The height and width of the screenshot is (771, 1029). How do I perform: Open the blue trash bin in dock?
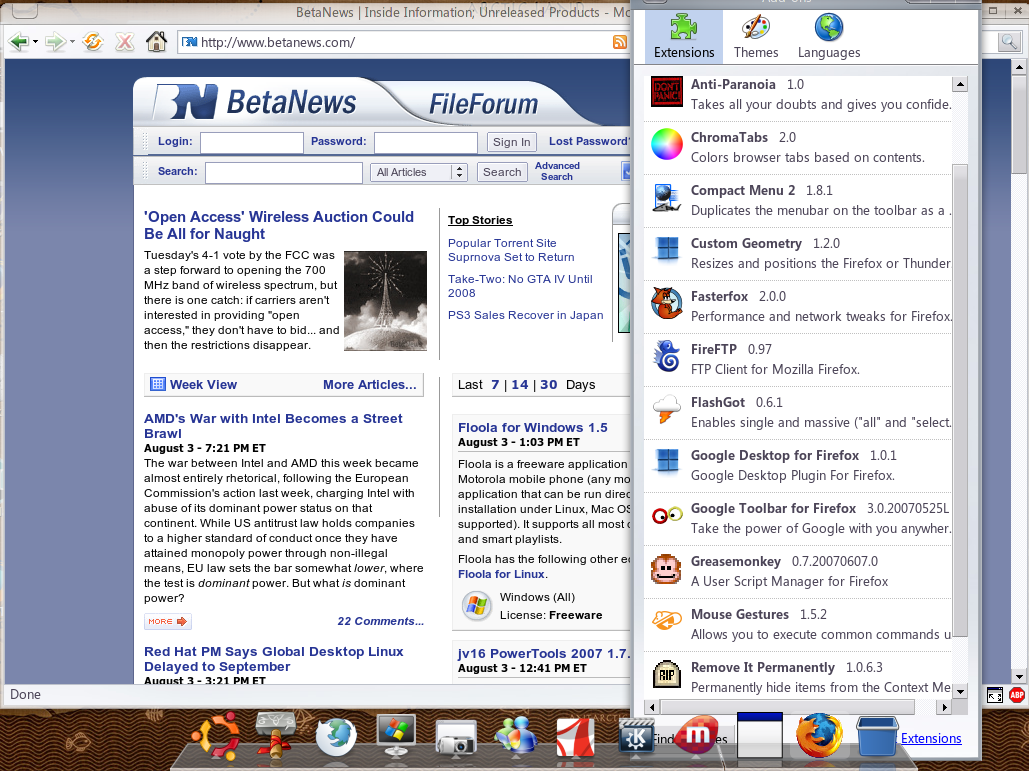pyautogui.click(x=877, y=736)
